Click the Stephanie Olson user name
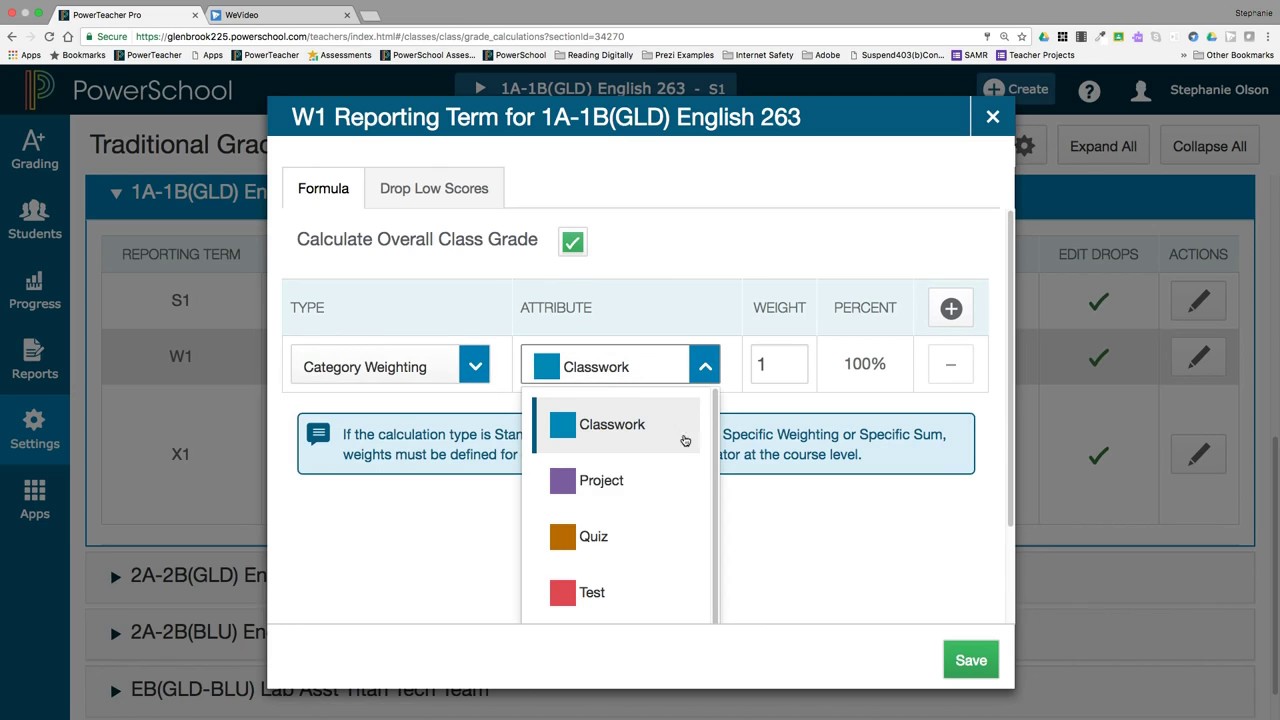The height and width of the screenshot is (720, 1280). pos(1219,90)
